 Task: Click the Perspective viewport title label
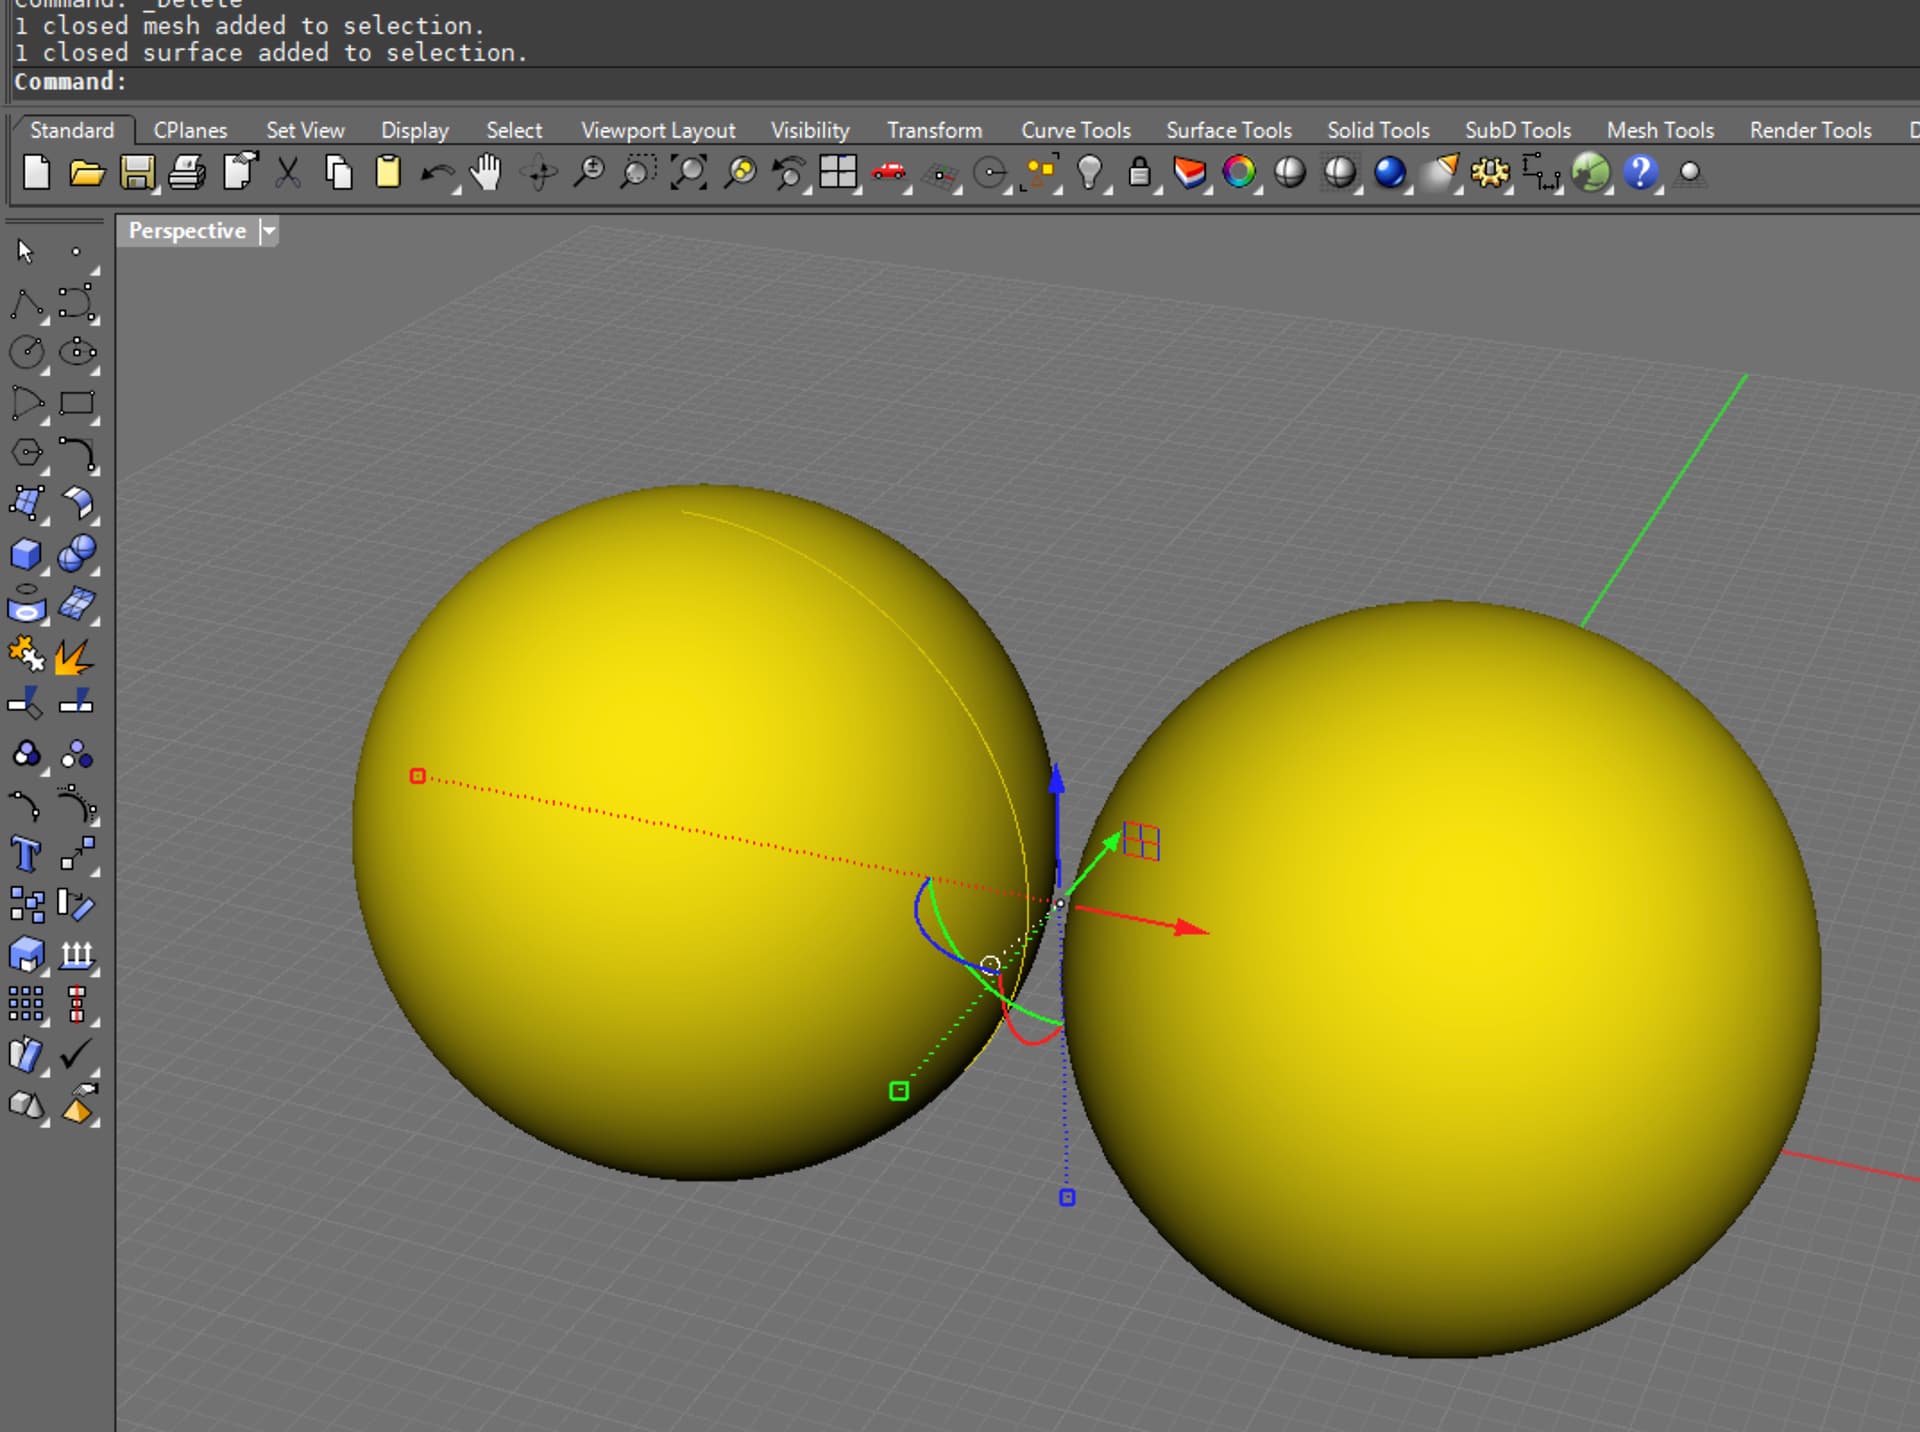point(187,231)
